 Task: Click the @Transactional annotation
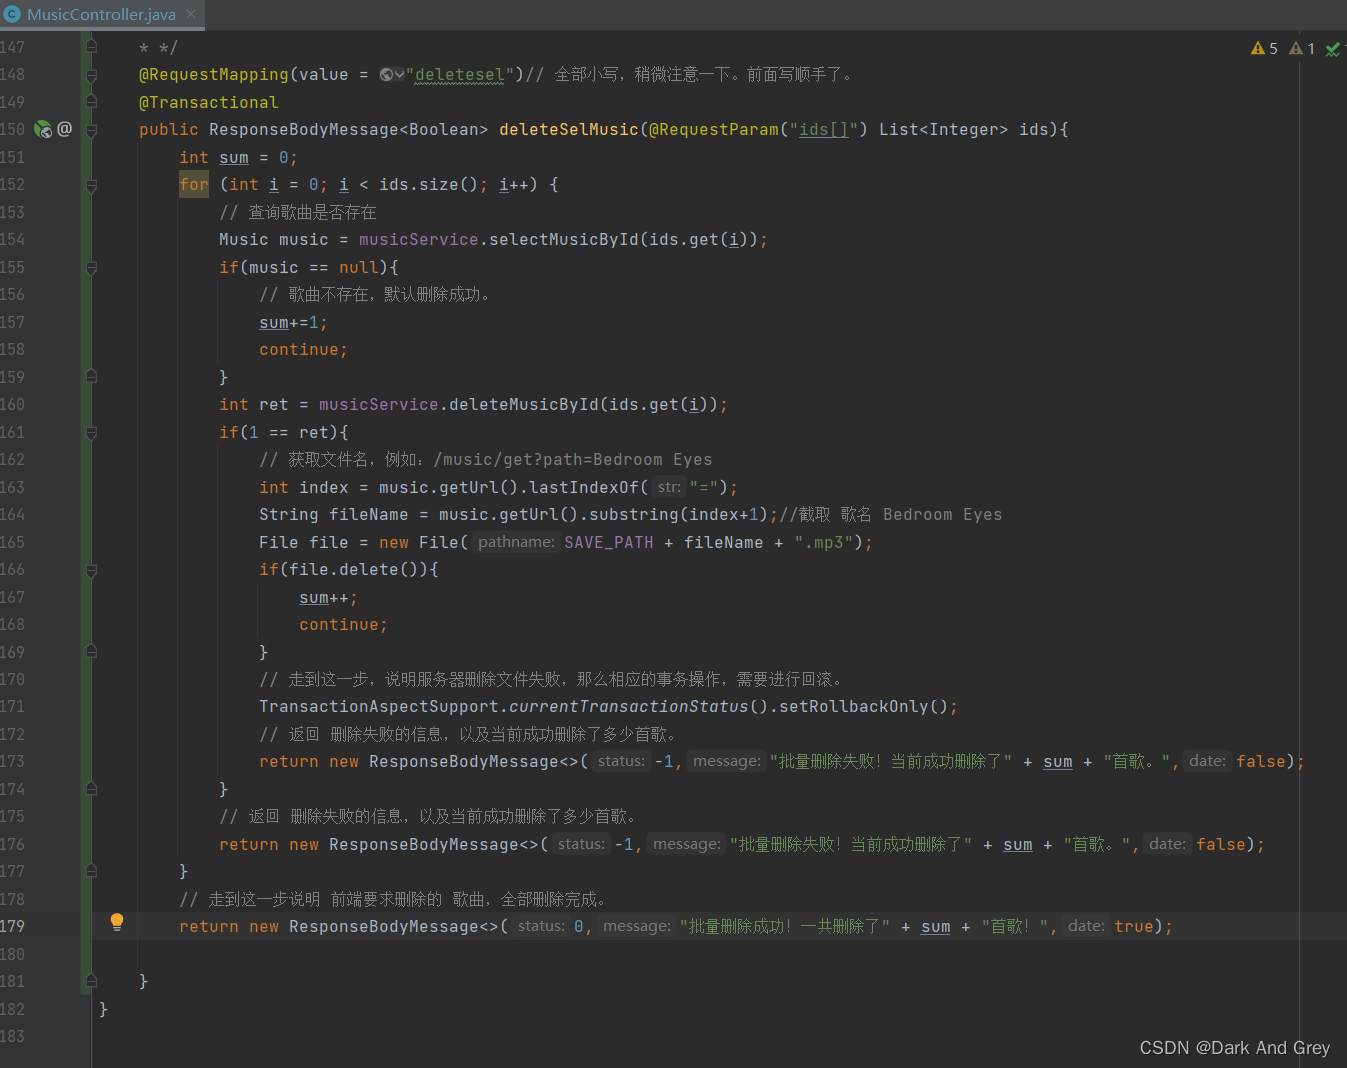209,102
